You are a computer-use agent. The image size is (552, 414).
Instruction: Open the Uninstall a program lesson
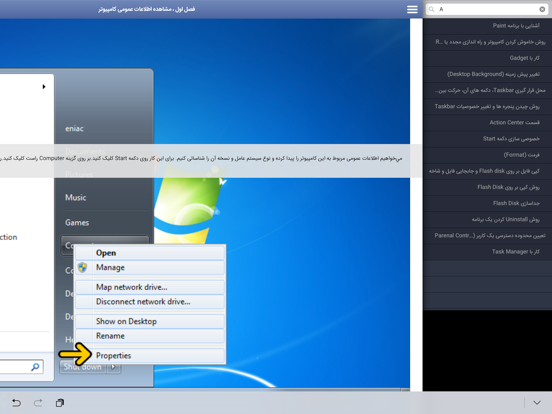(x=487, y=219)
